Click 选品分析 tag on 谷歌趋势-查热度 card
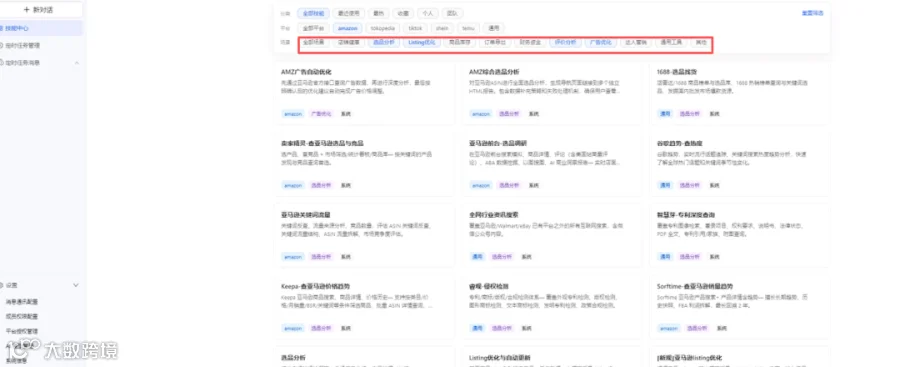The width and height of the screenshot is (900, 367). tap(689, 186)
